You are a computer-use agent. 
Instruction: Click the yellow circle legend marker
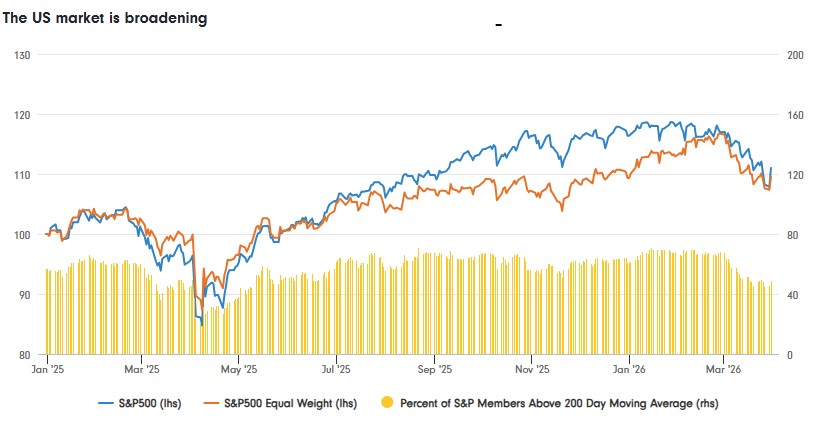(x=387, y=404)
